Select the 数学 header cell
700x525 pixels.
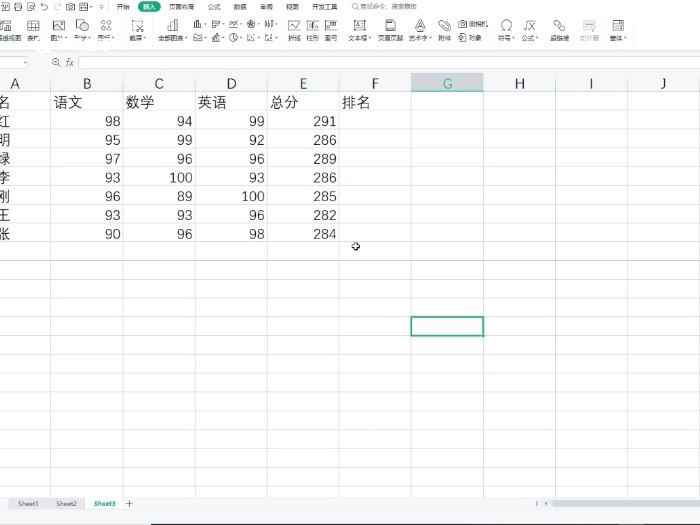click(159, 102)
